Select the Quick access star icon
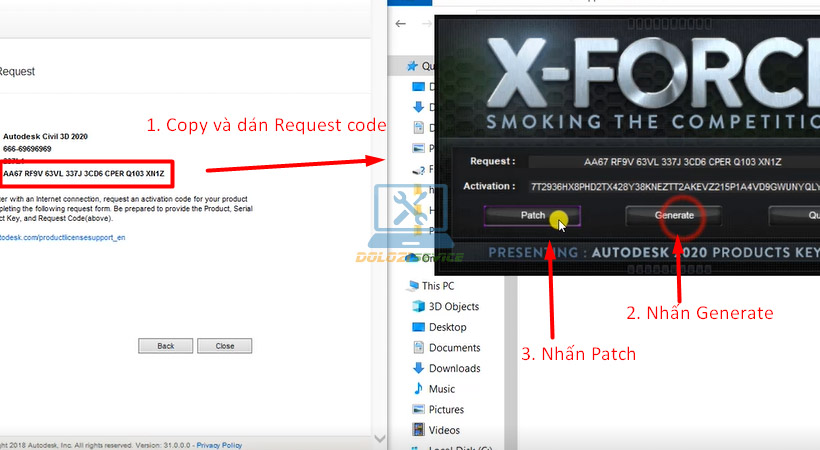This screenshot has width=820, height=450. pyautogui.click(x=412, y=66)
